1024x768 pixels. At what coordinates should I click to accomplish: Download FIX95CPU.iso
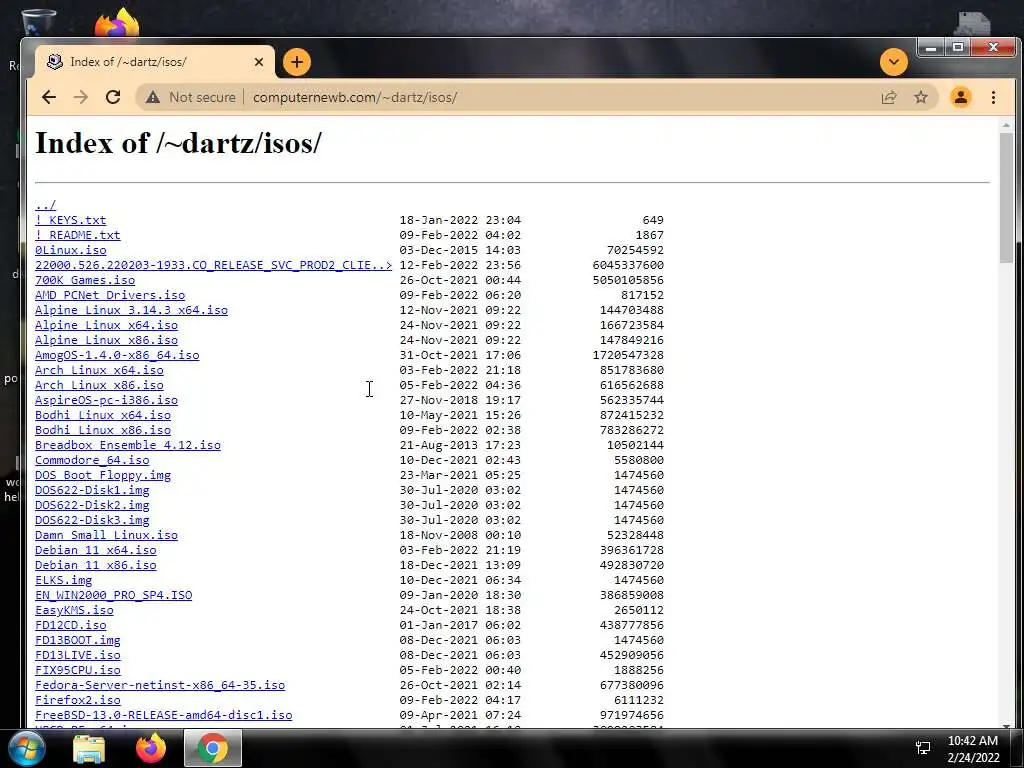(78, 671)
